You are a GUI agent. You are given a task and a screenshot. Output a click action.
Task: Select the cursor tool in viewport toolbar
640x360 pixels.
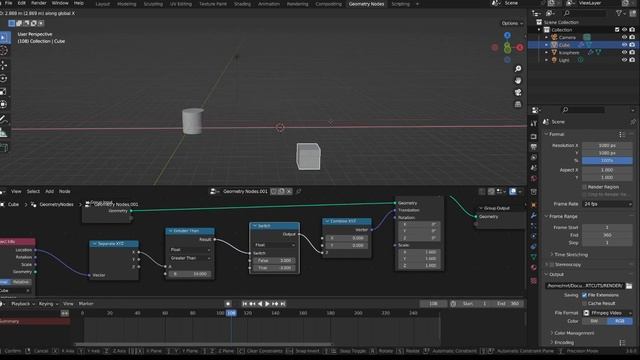(4, 51)
